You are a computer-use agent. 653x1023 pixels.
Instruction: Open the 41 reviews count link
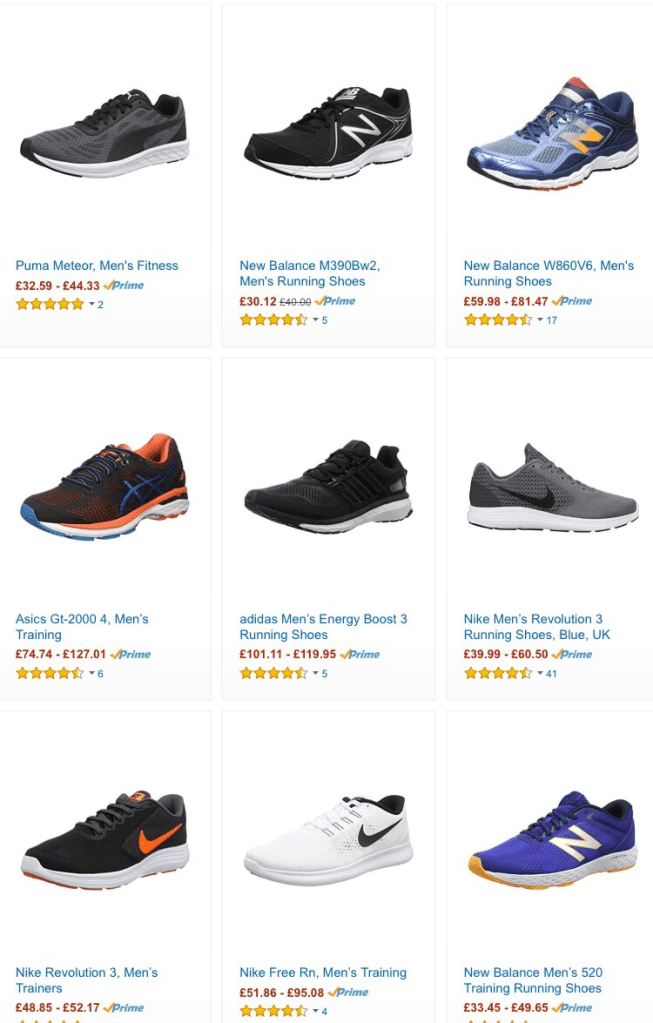point(551,674)
